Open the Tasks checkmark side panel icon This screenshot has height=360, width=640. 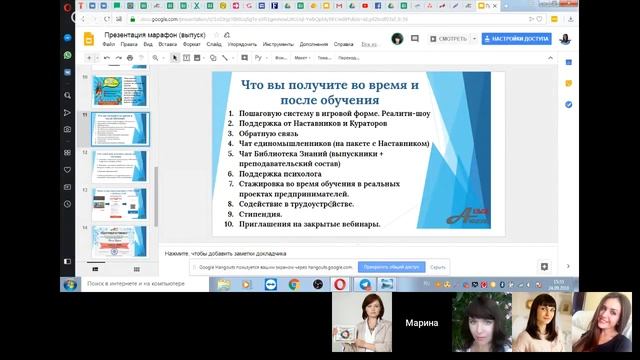(569, 104)
